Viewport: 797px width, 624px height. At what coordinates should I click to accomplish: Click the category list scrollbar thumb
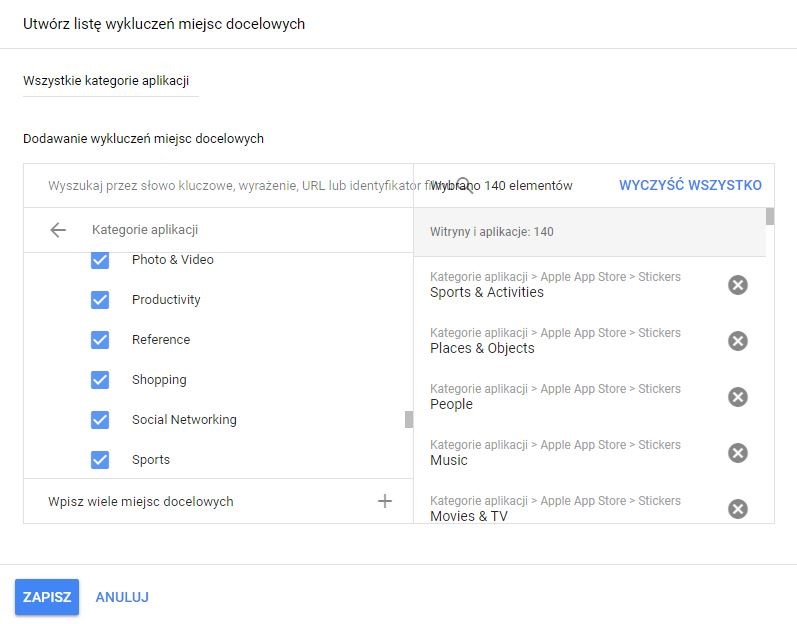click(x=408, y=420)
